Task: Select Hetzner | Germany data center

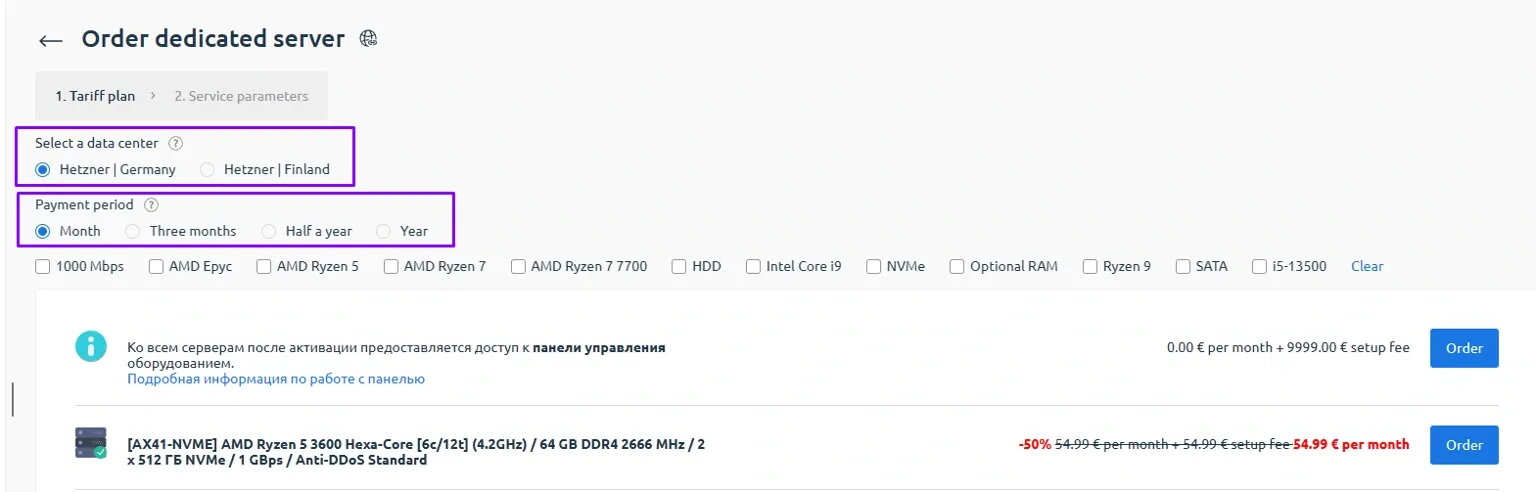Action: 43,170
